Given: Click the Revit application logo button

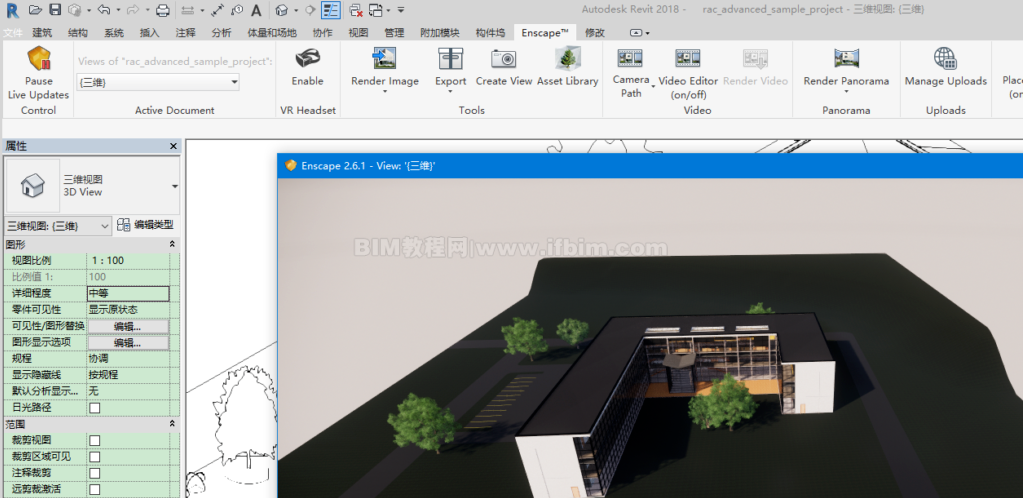Looking at the screenshot, I should click(12, 10).
